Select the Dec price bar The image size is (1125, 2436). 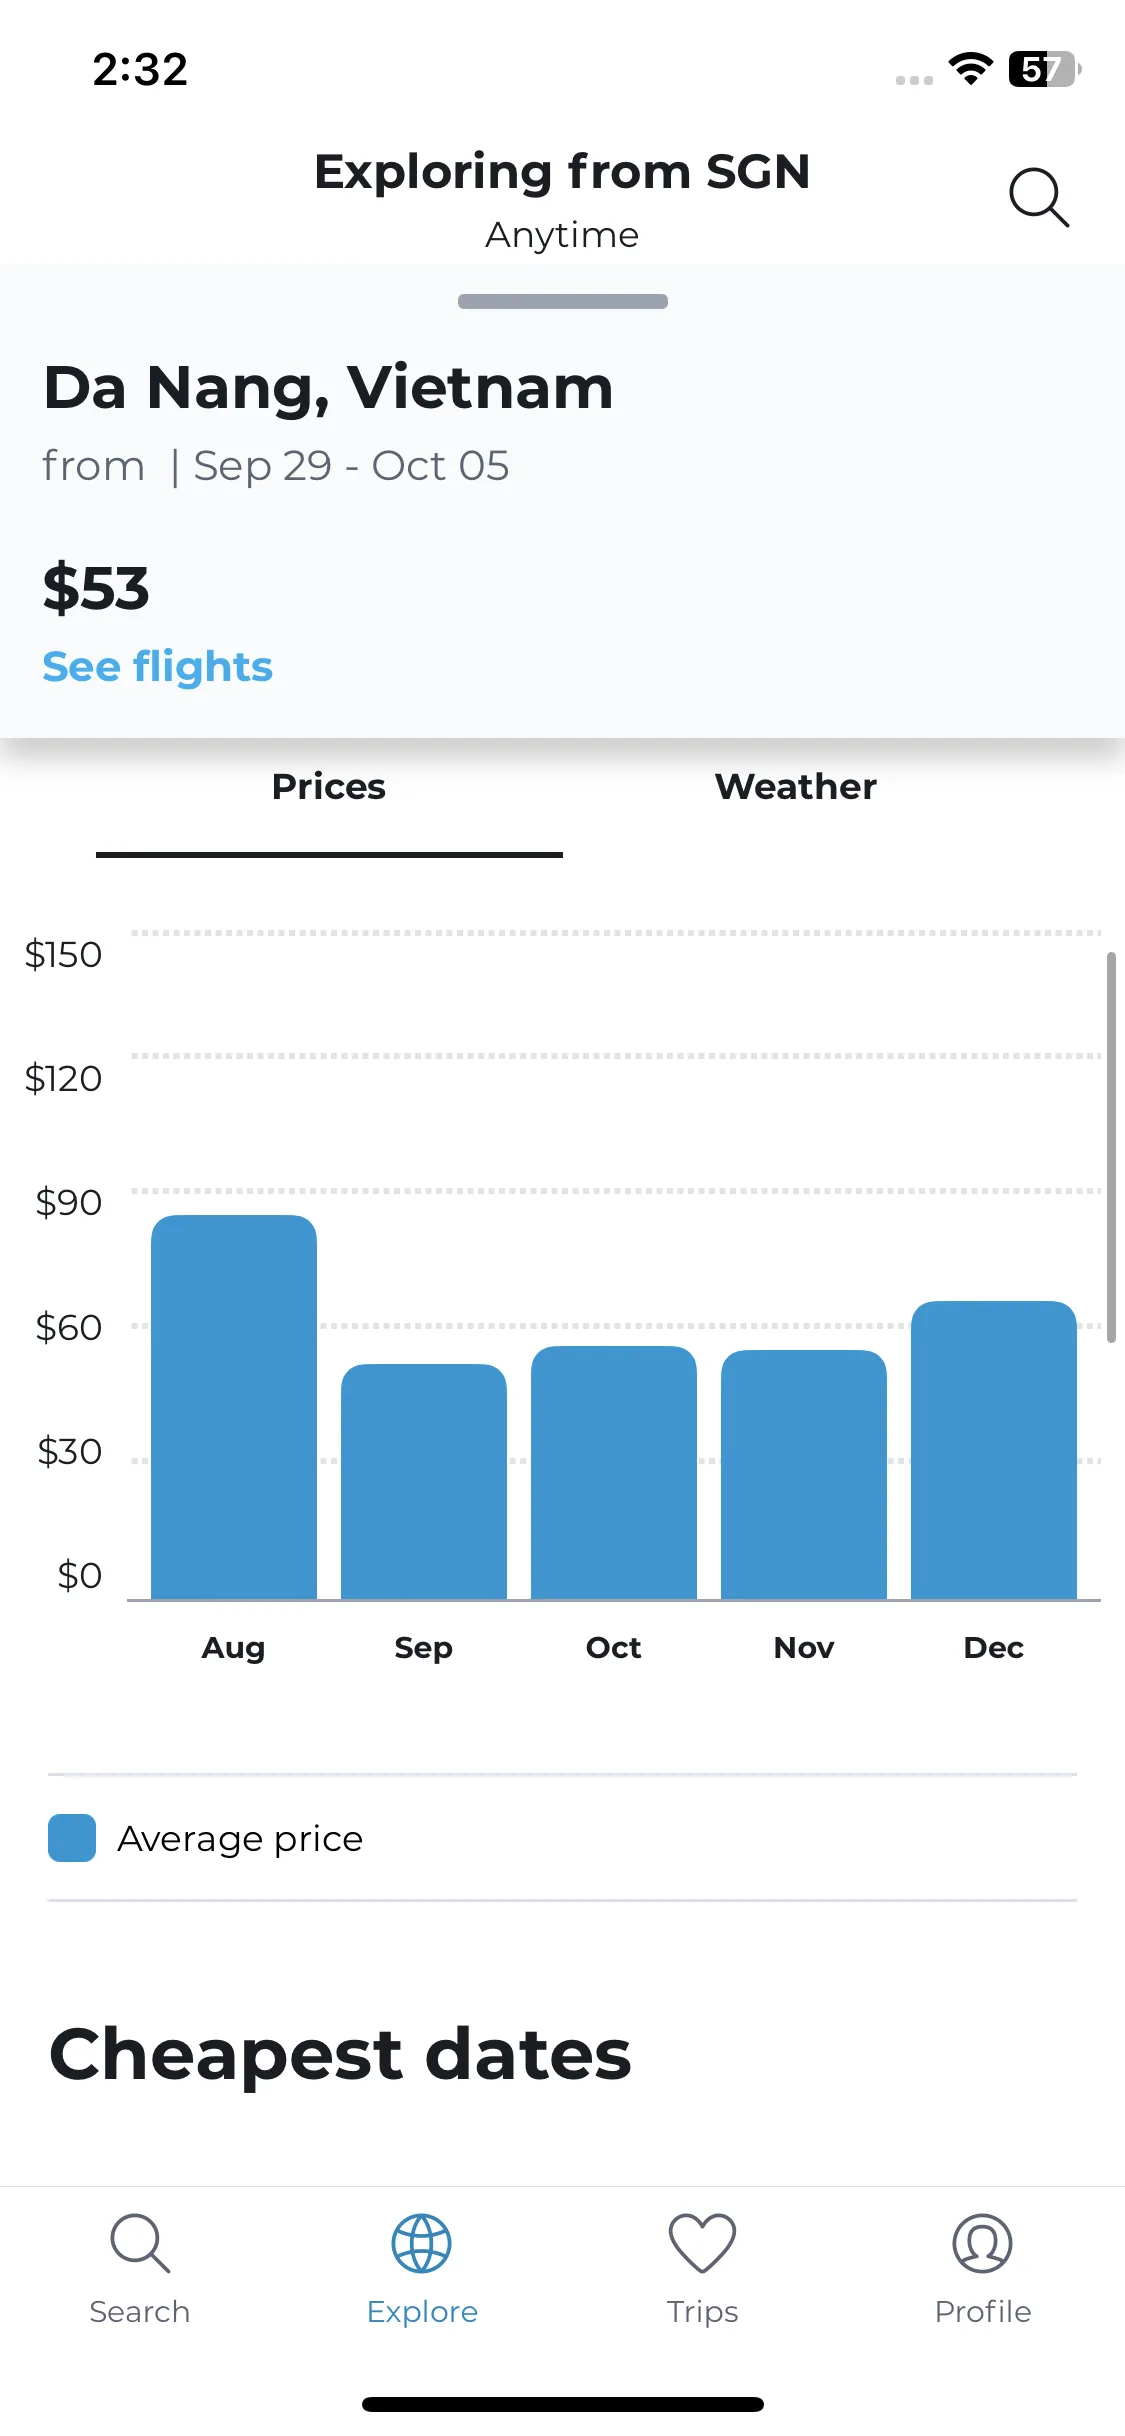pos(994,1450)
